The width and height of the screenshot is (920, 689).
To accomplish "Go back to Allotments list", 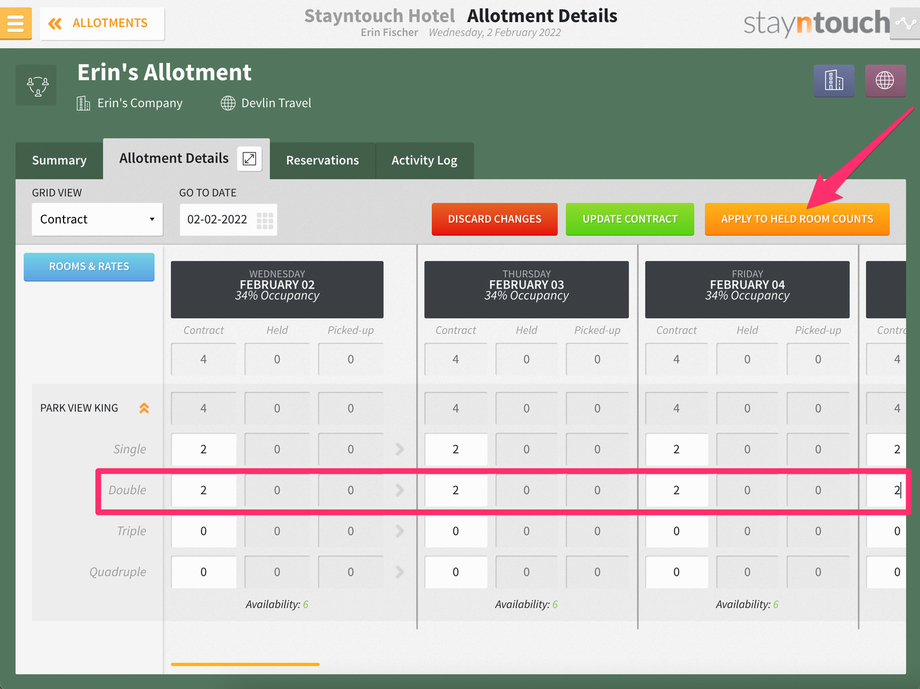I will 102,23.
